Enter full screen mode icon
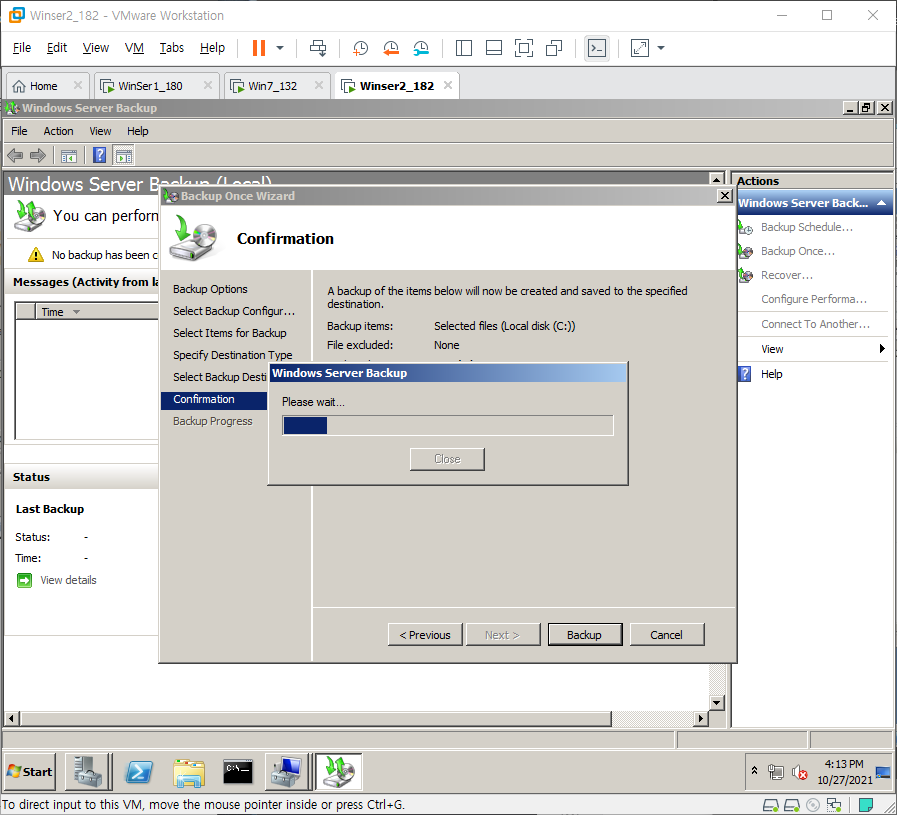 (523, 48)
